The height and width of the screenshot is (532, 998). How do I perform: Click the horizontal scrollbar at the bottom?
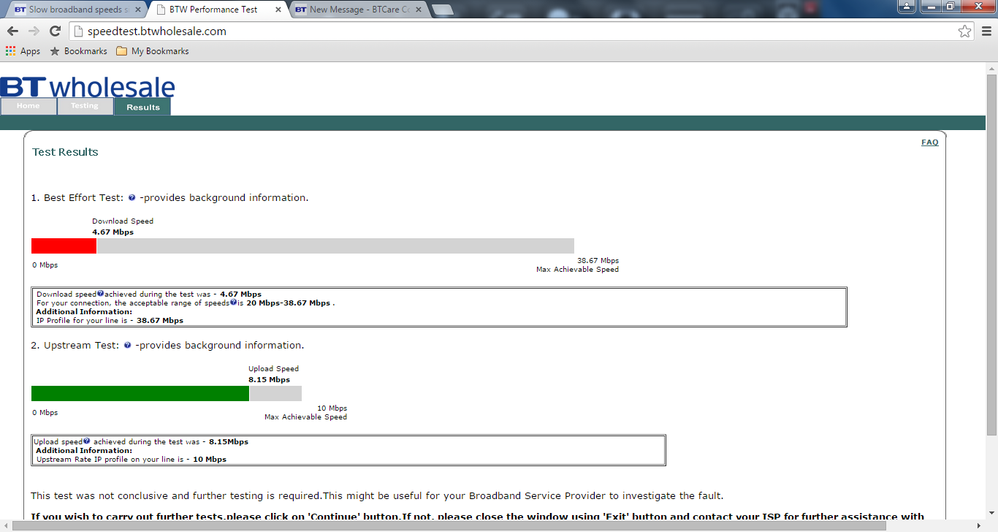pyautogui.click(x=449, y=526)
